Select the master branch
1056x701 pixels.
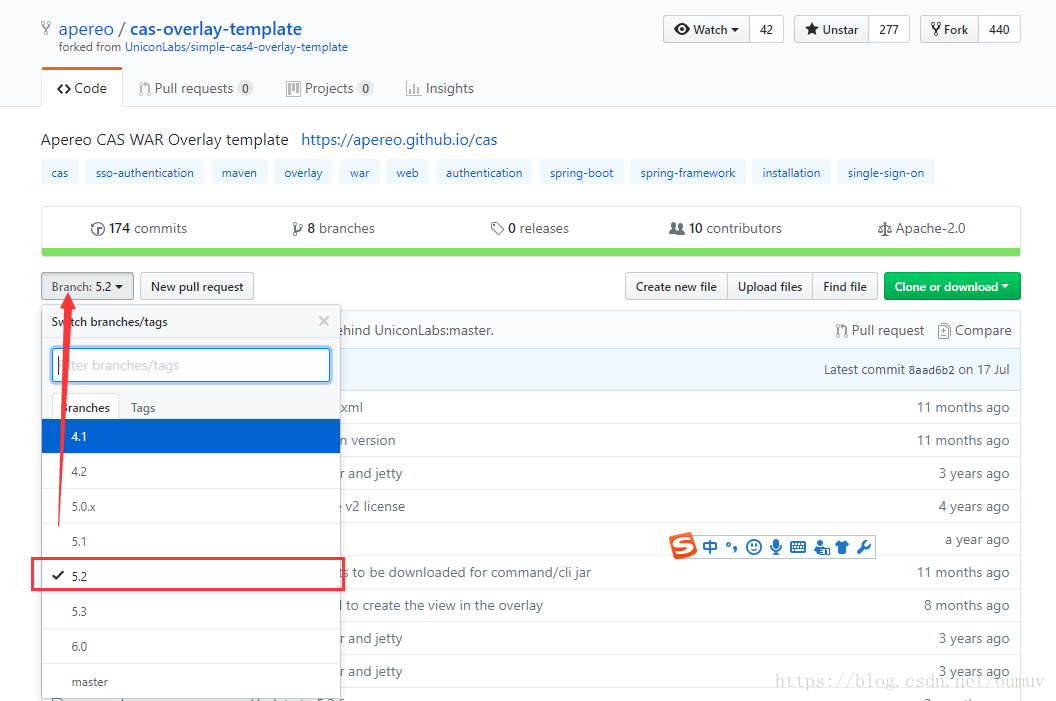pos(191,681)
